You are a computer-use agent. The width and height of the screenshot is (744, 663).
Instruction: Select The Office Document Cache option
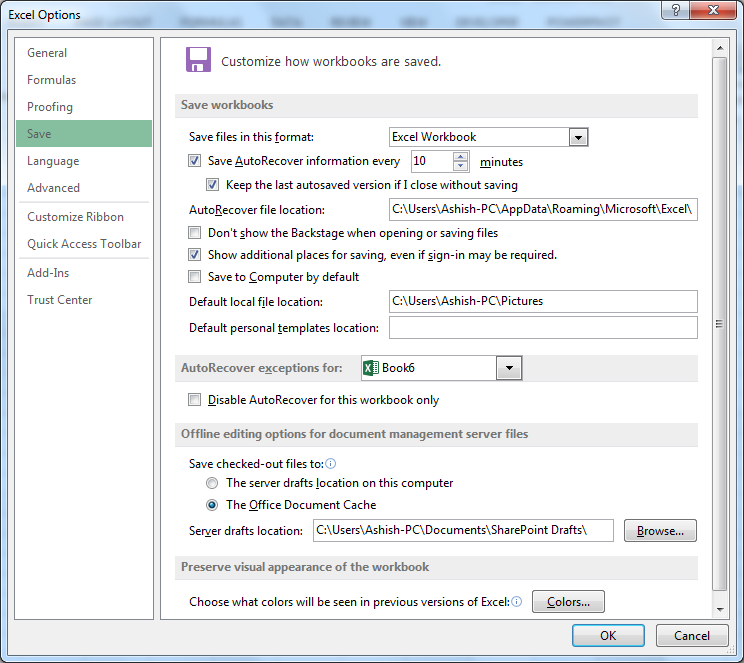click(212, 505)
